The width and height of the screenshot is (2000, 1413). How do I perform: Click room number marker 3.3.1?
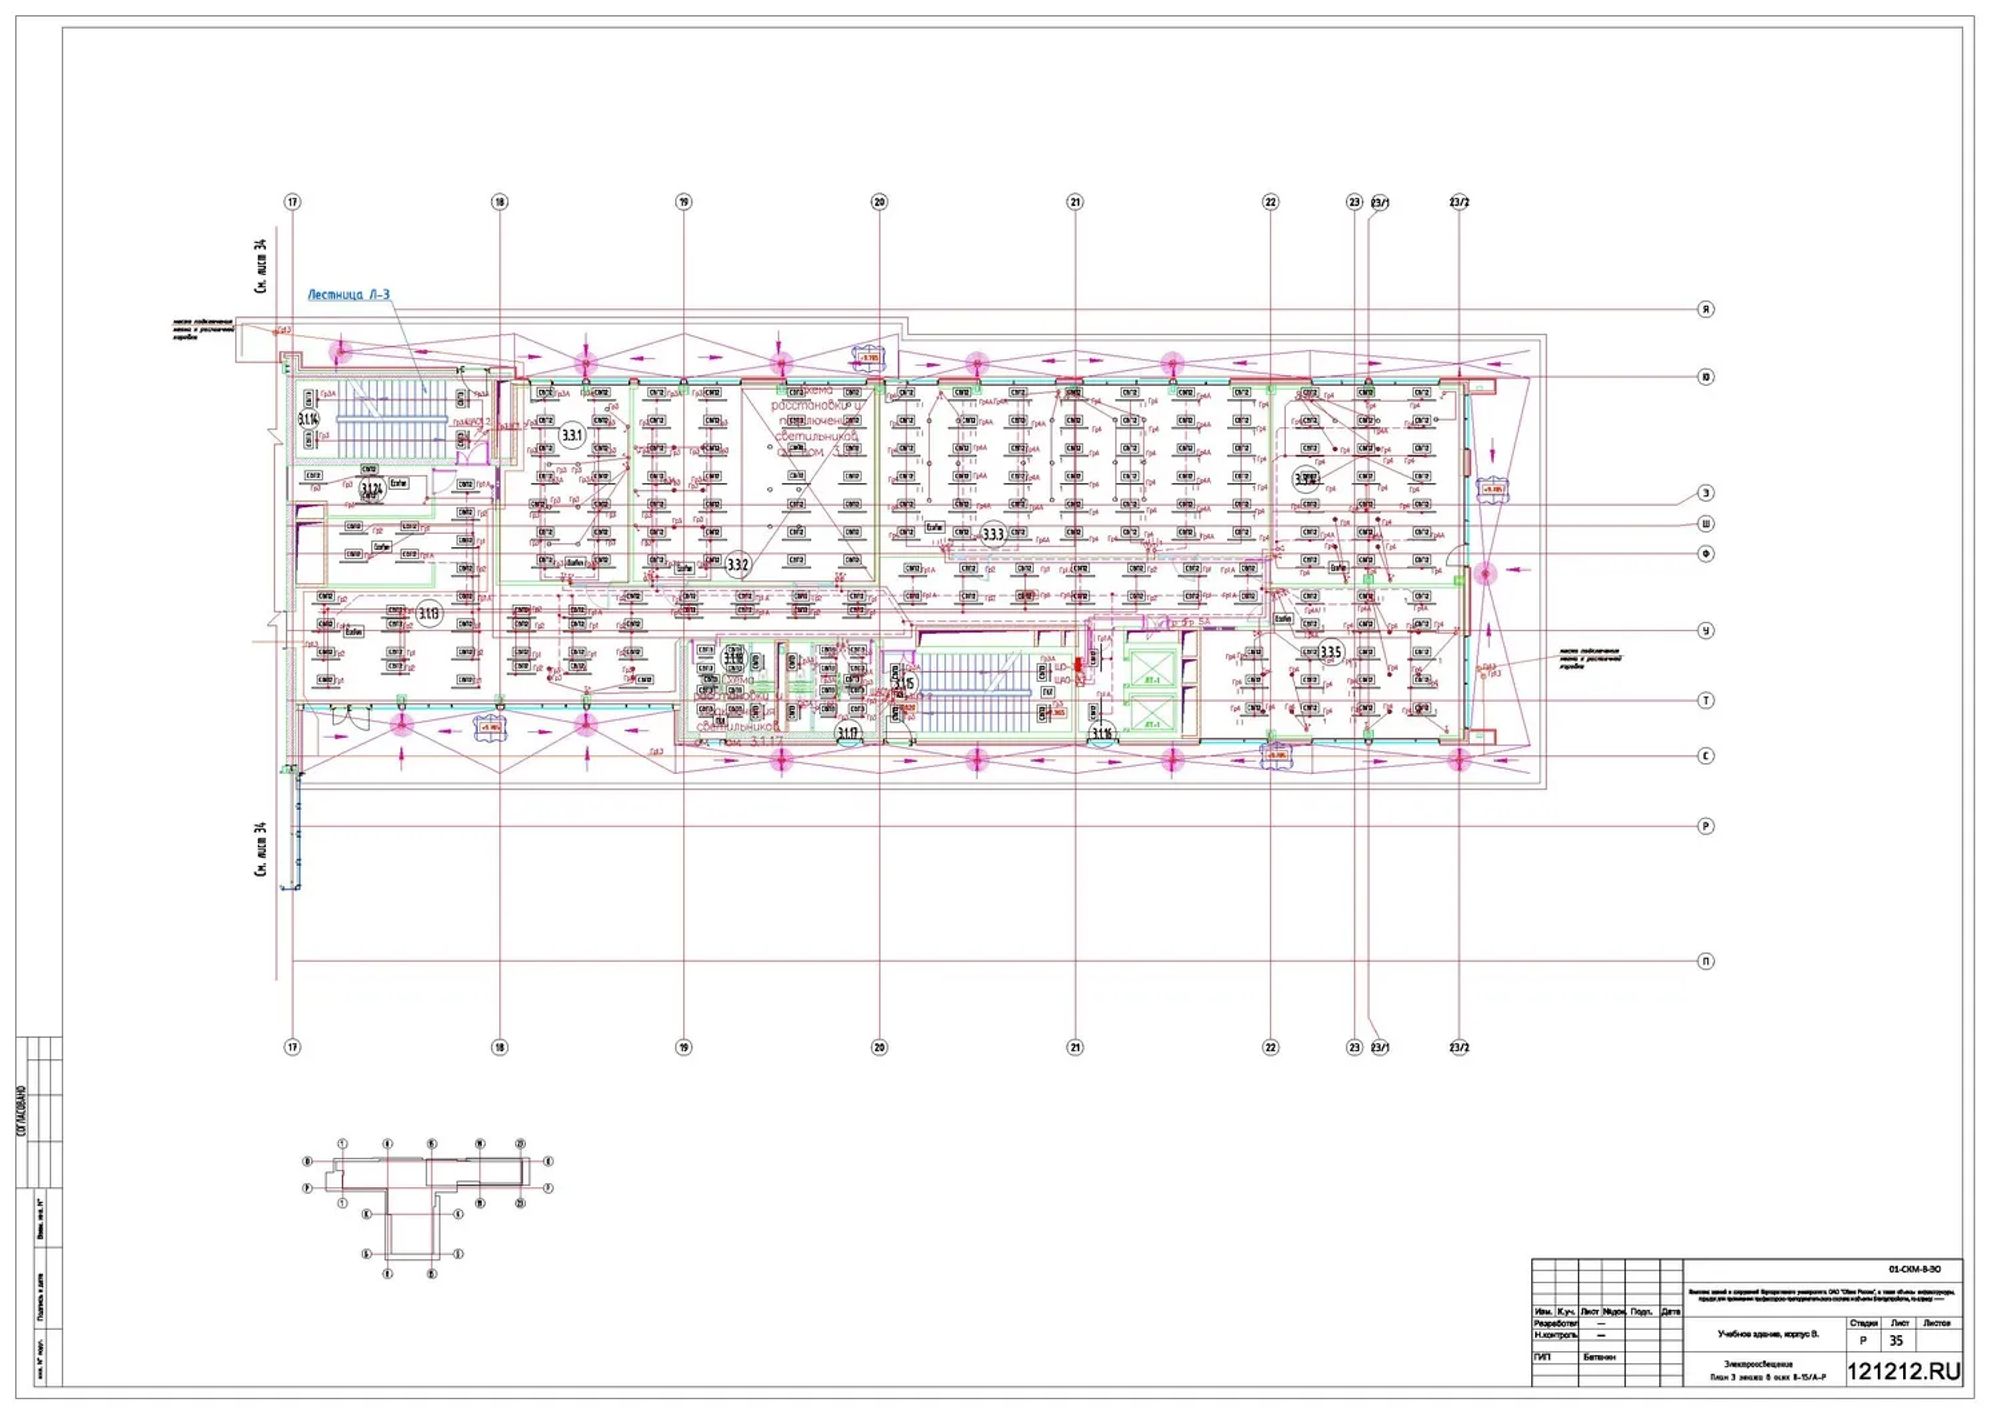point(571,435)
